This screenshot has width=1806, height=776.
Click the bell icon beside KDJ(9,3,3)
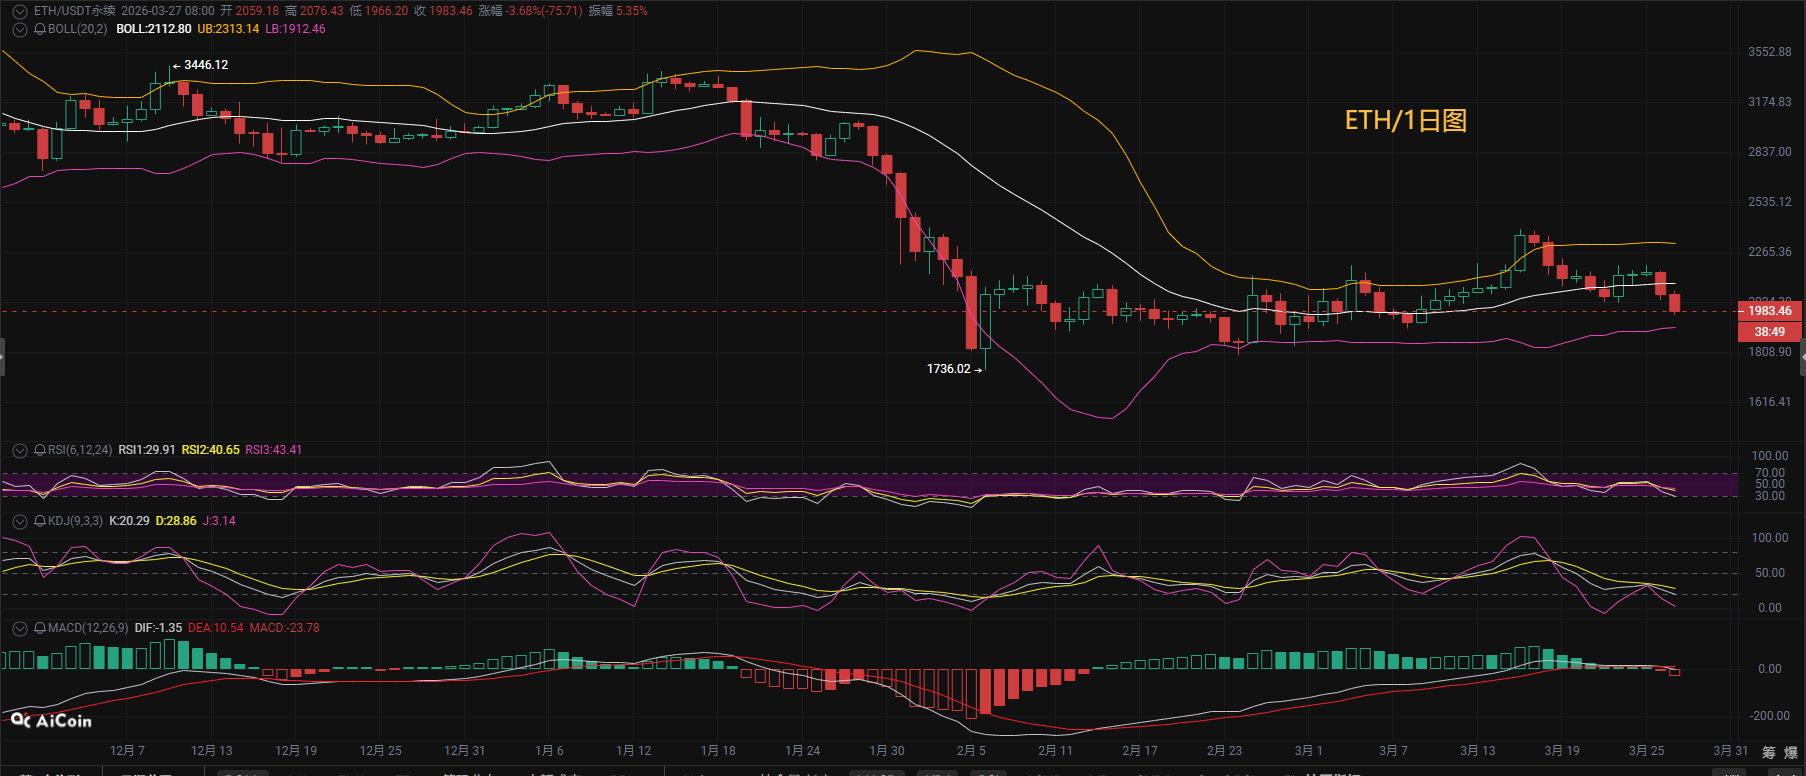[x=40, y=521]
